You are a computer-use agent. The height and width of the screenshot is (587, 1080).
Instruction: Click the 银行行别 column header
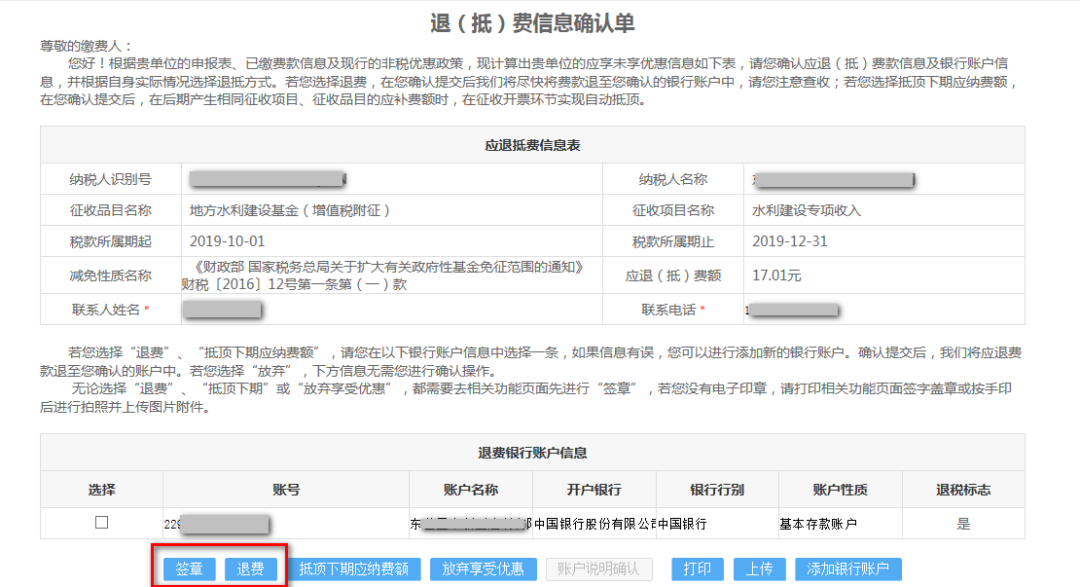tap(717, 490)
